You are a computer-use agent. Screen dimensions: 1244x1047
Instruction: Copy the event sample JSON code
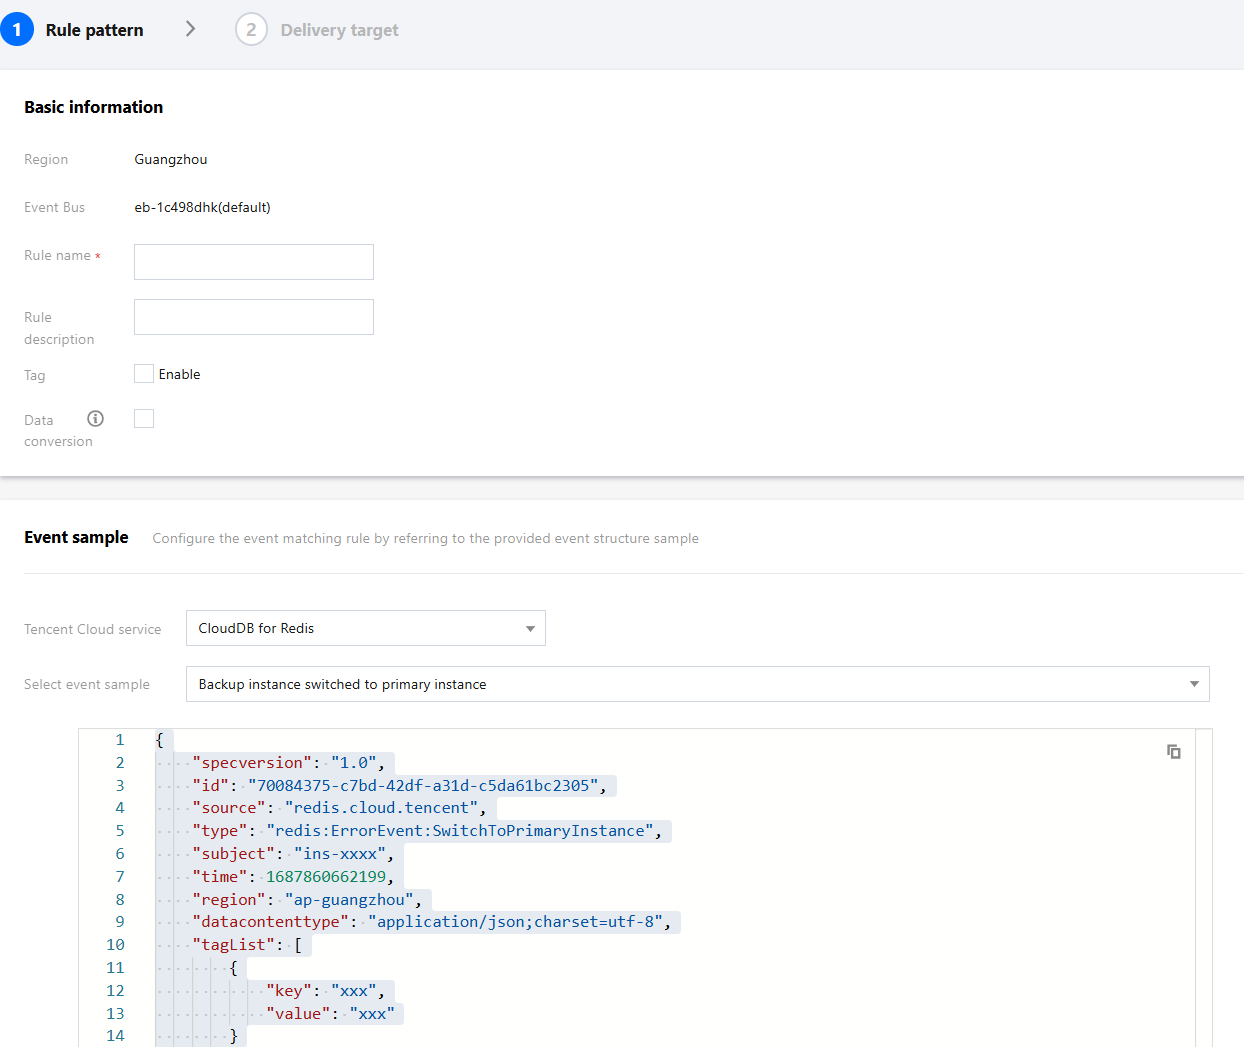pos(1174,751)
